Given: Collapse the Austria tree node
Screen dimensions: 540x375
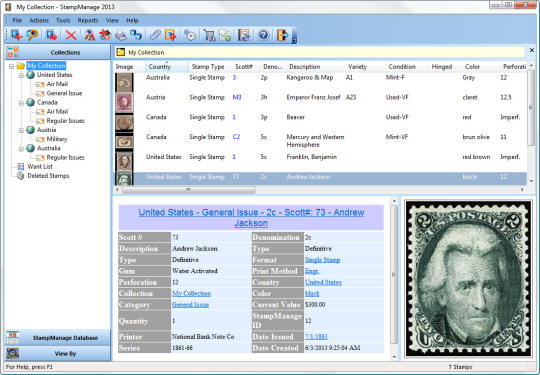Looking at the screenshot, I should pyautogui.click(x=21, y=130).
